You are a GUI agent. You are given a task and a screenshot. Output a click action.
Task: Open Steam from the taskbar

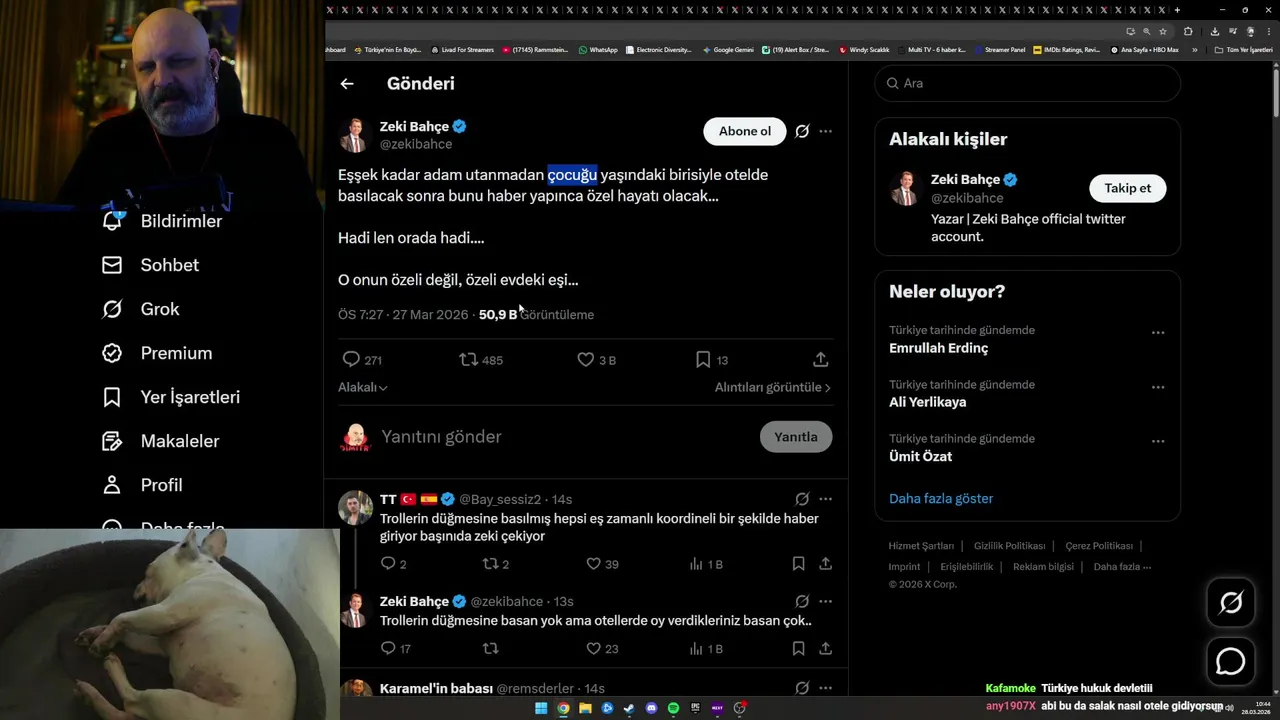point(629,708)
